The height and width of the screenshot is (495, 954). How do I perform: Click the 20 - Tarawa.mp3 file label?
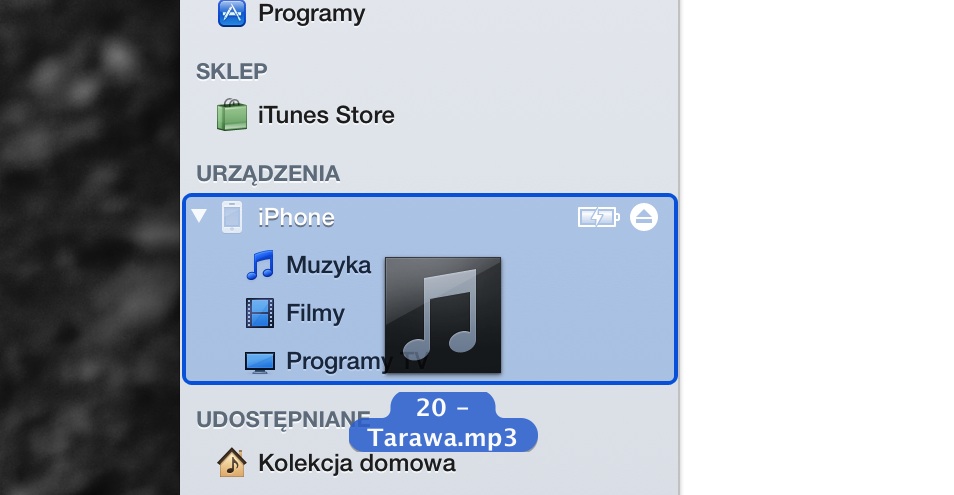(x=443, y=423)
